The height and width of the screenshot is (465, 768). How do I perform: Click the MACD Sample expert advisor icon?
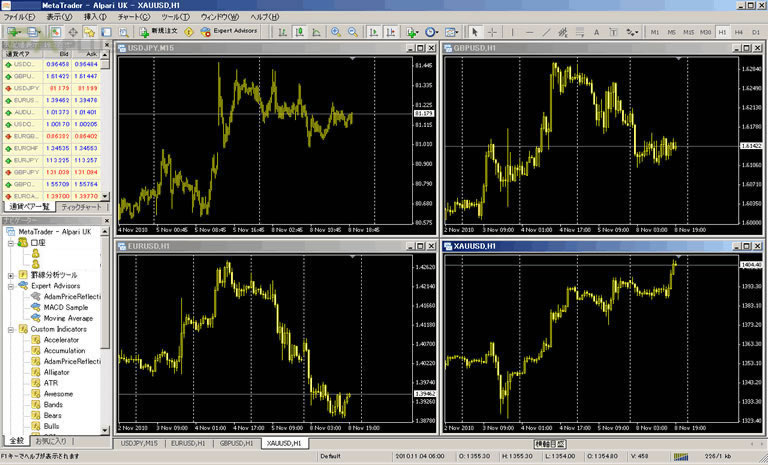(x=36, y=307)
